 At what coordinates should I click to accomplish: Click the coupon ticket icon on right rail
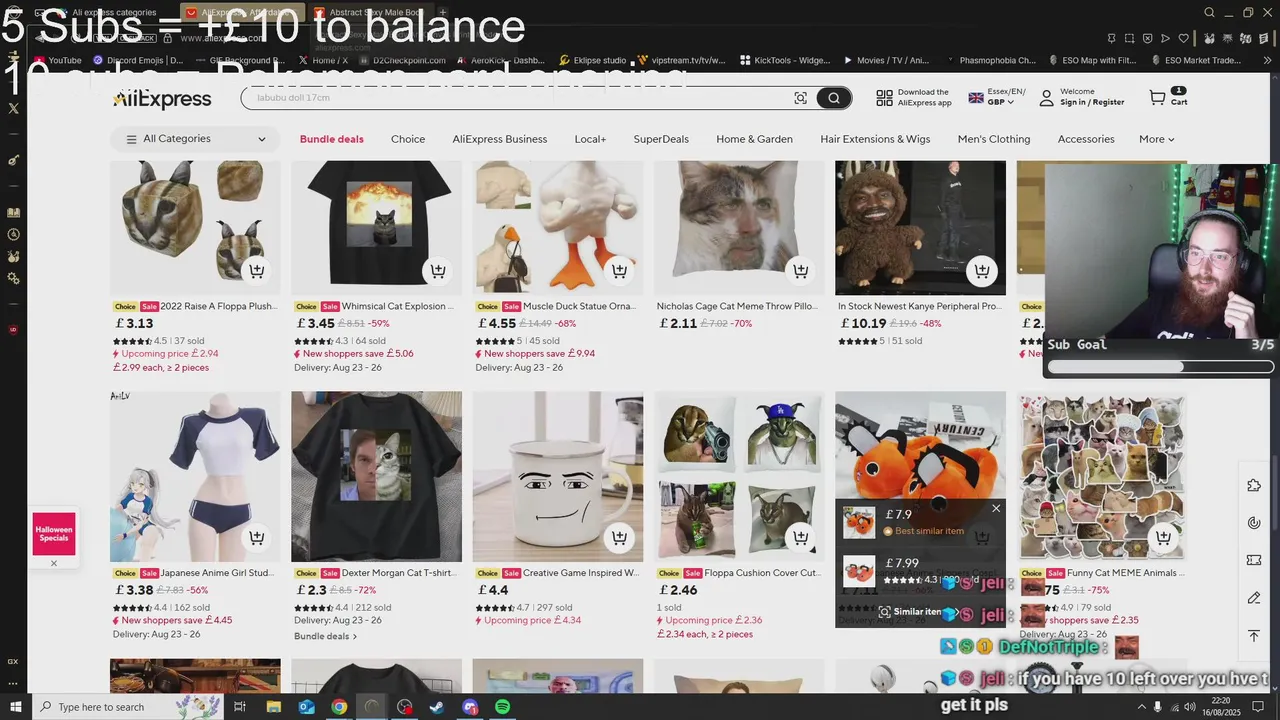pyautogui.click(x=1254, y=560)
